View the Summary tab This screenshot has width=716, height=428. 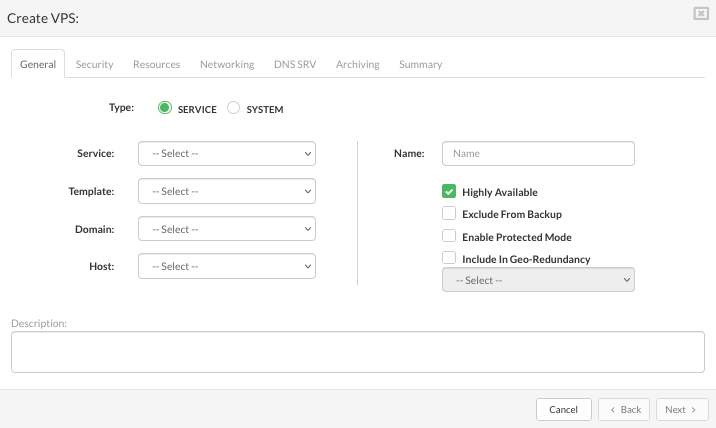[x=420, y=64]
